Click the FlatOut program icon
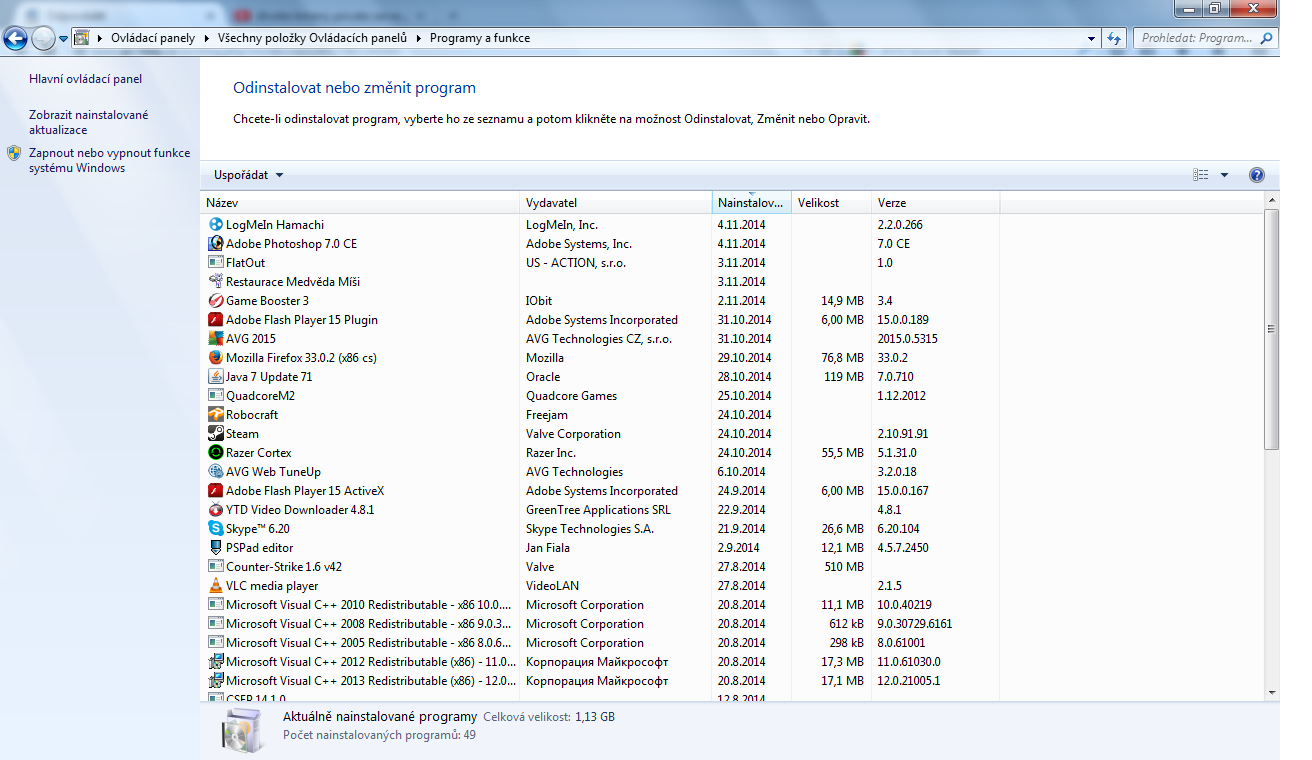 (x=215, y=263)
